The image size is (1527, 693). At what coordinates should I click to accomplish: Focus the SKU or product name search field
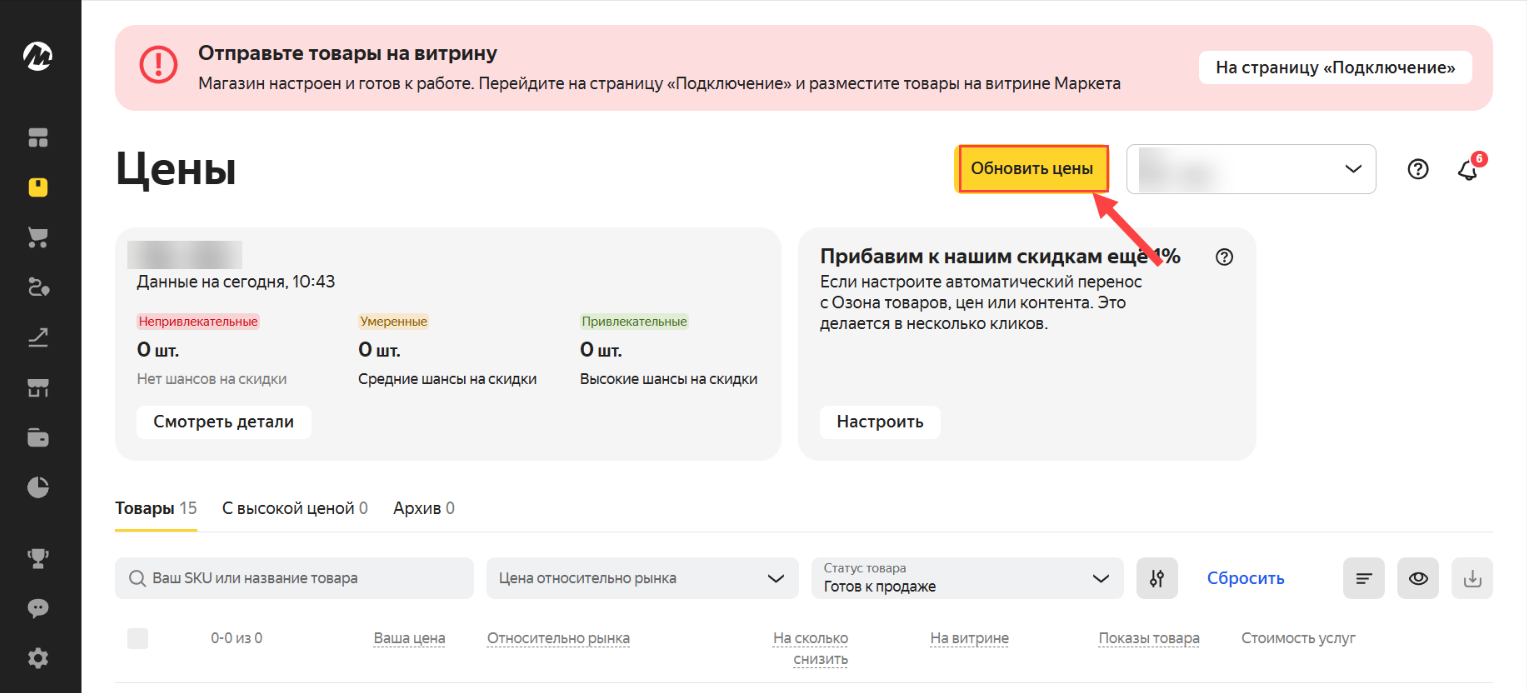tap(294, 578)
